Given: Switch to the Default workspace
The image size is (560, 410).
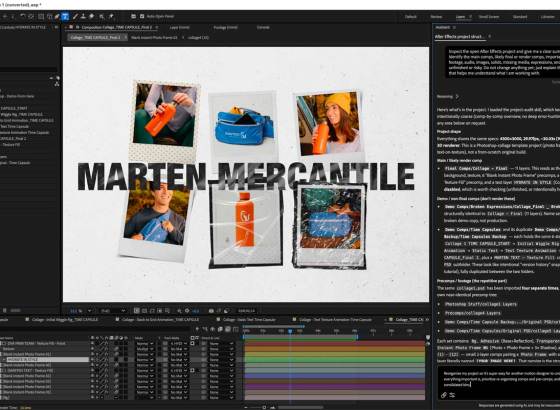Looking at the screenshot, I should [410, 16].
